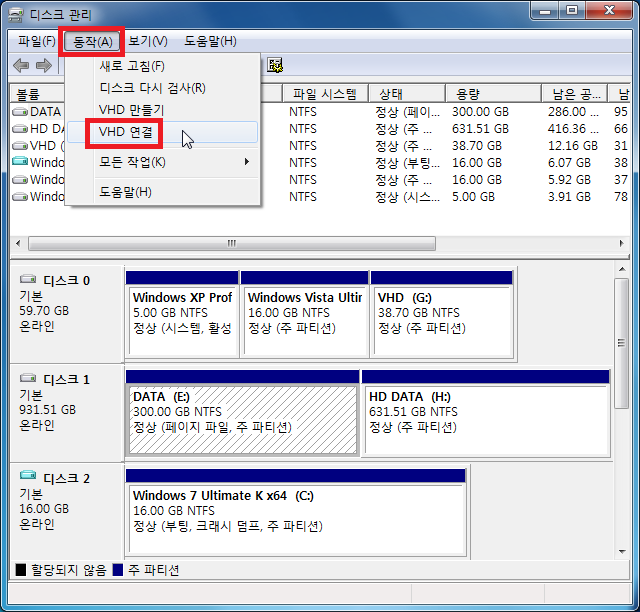Viewport: 640px width, 612px height.
Task: Click the Forward arrow toolbar icon
Action: tap(44, 65)
